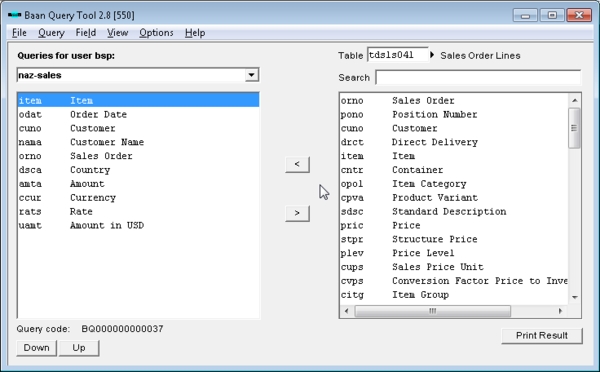Click inside the Search input field
The height and width of the screenshot is (372, 600).
(x=478, y=77)
